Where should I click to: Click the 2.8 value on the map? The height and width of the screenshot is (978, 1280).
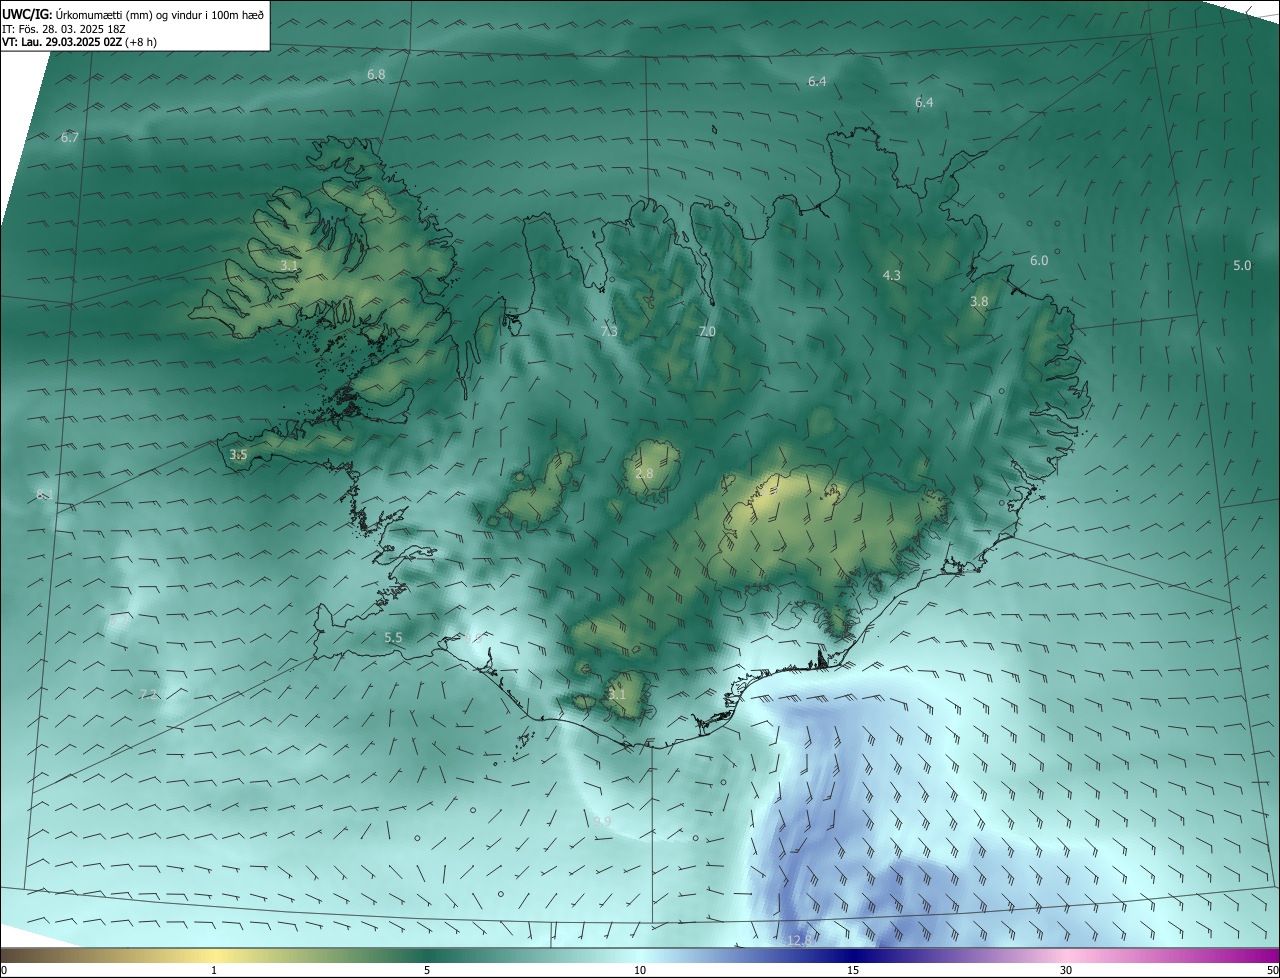[x=644, y=473]
